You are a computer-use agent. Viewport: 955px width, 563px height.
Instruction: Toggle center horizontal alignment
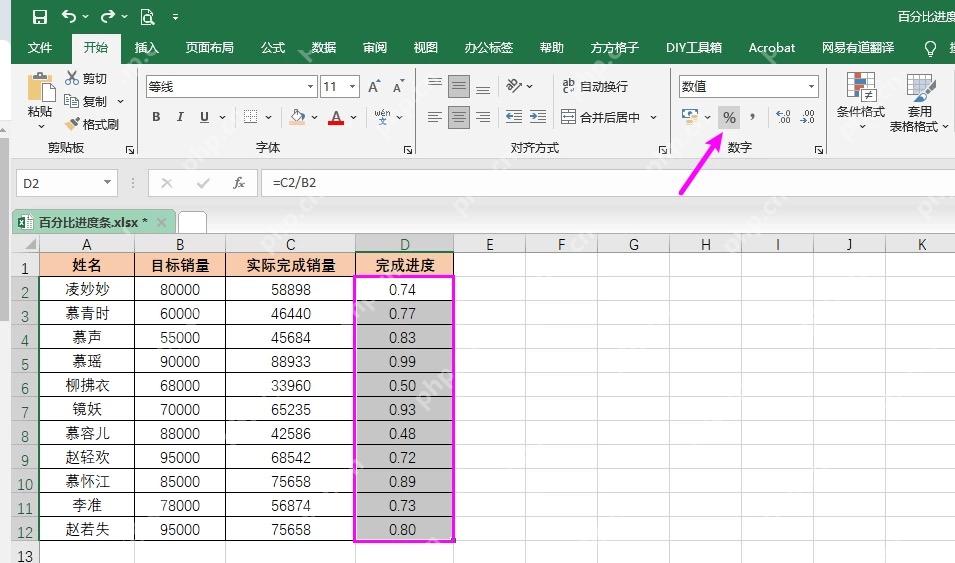(459, 117)
